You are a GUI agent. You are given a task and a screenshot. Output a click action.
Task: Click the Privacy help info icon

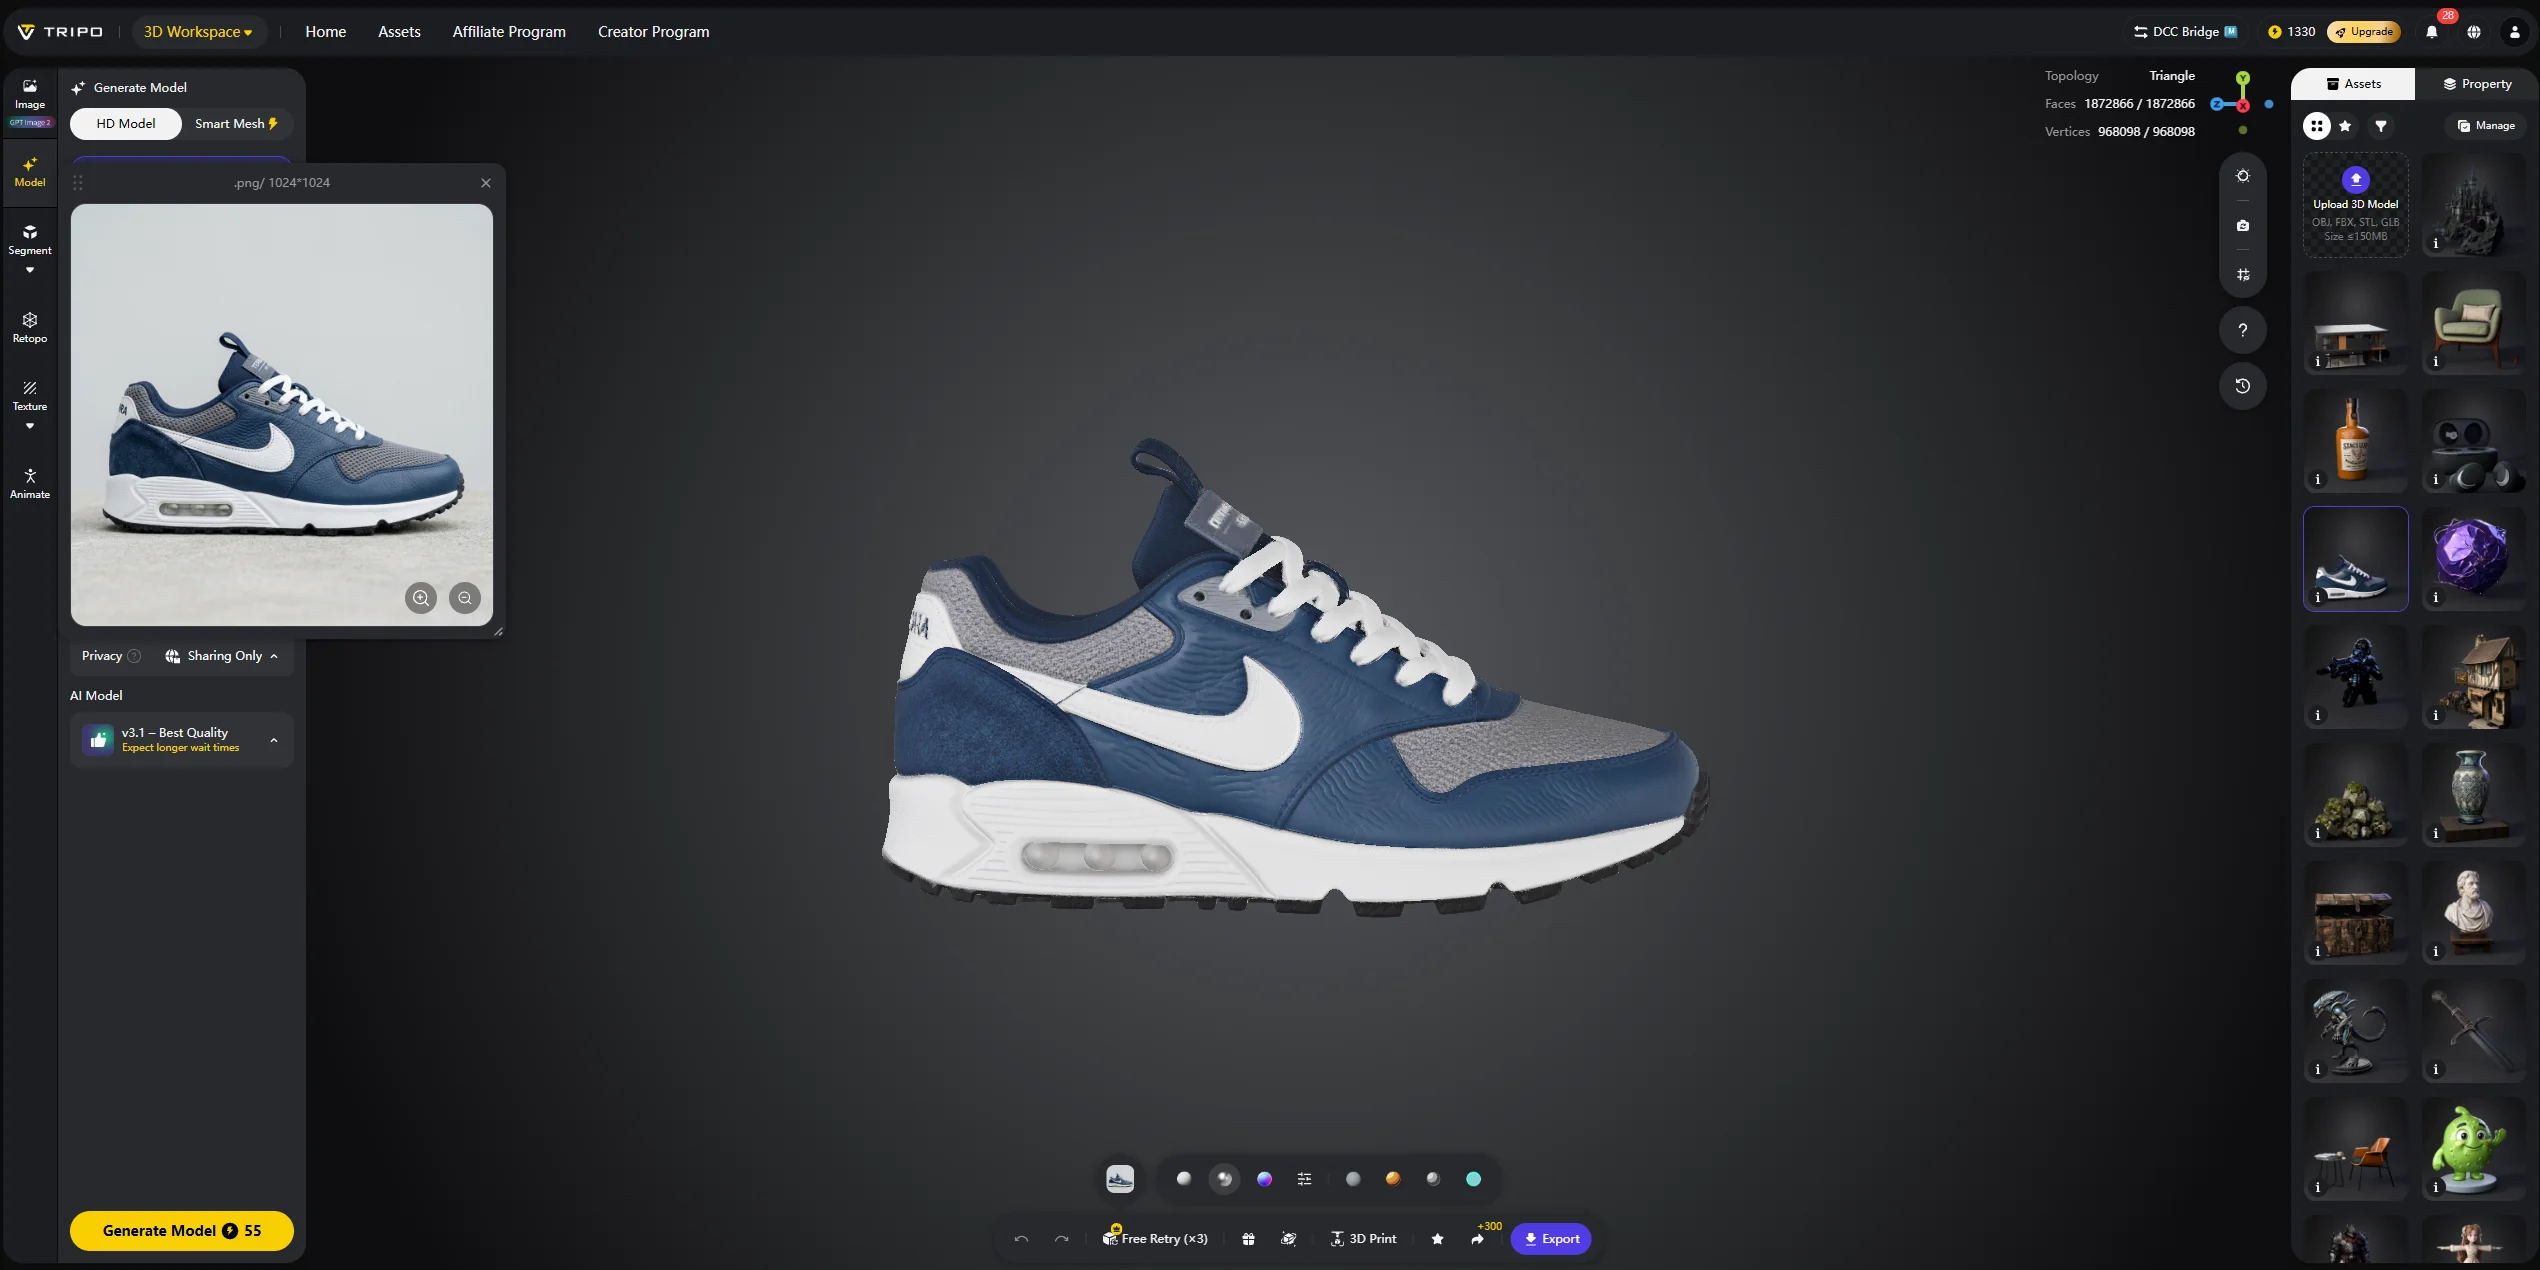[x=134, y=656]
